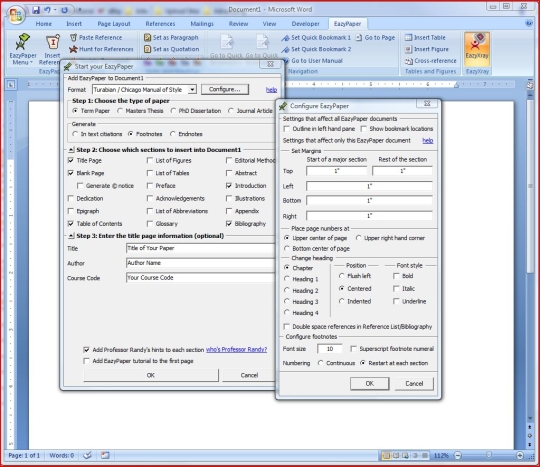Click Set Quick Bookmark 1
The height and width of the screenshot is (467, 540).
[x=316, y=38]
